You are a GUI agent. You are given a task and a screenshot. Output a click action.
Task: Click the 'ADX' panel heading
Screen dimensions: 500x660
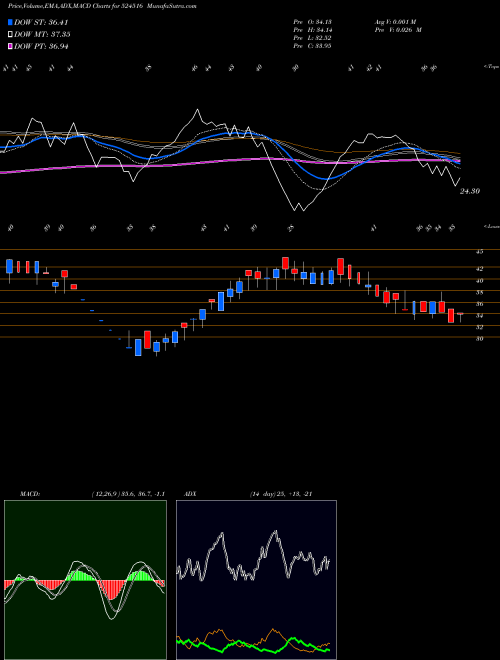click(190, 494)
